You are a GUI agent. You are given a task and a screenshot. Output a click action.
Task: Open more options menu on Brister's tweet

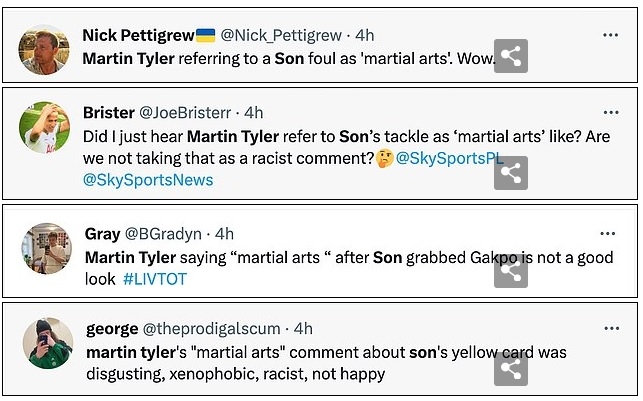[611, 113]
